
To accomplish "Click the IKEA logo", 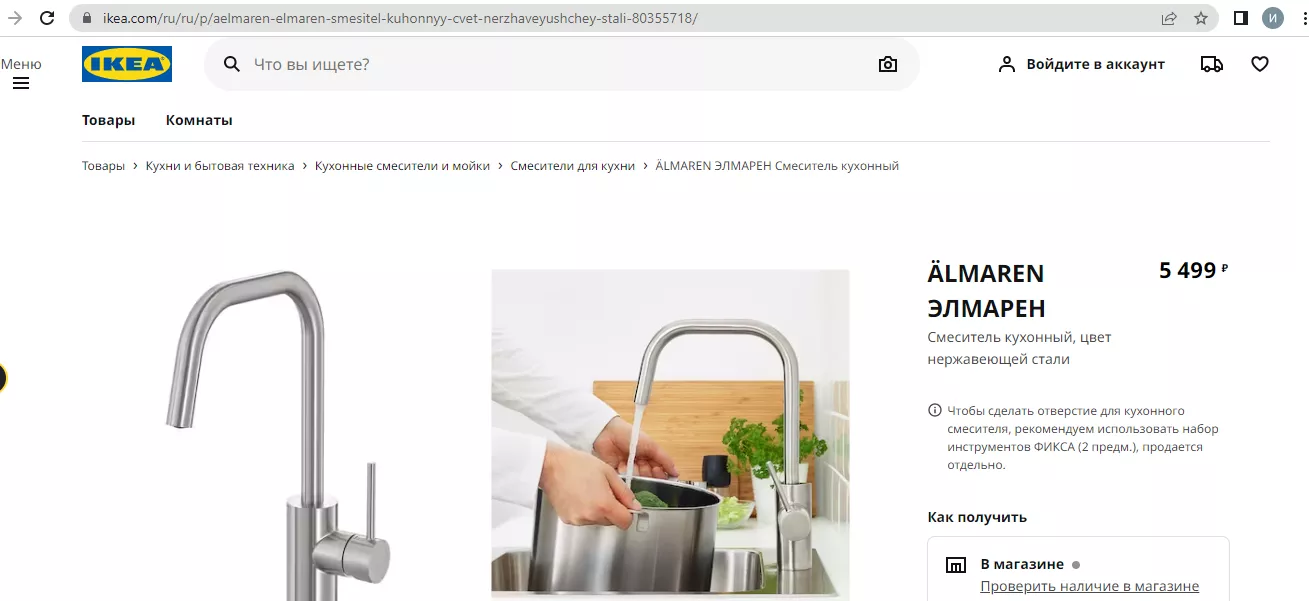I will [127, 64].
